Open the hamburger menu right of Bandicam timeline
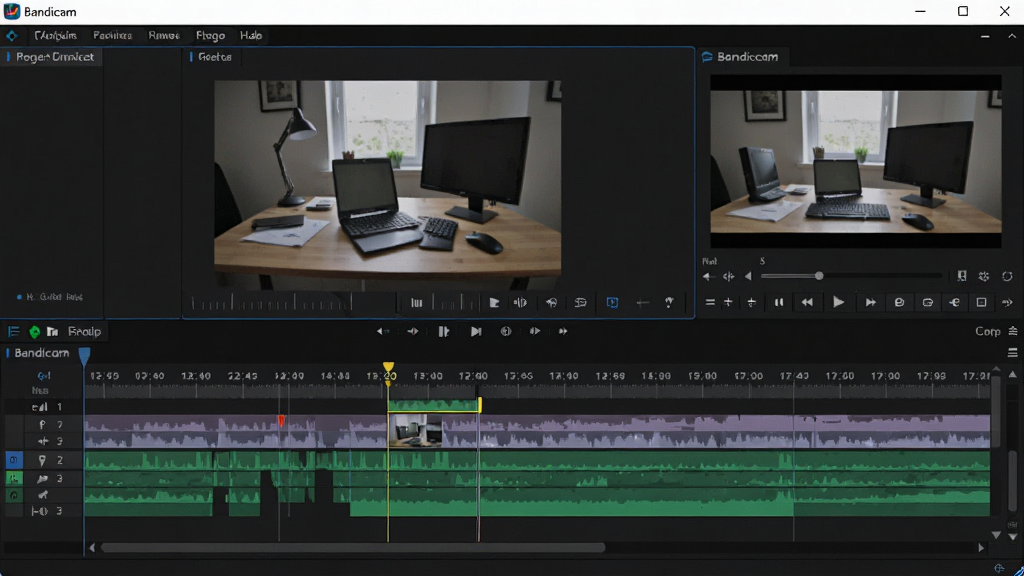1024x576 pixels. [x=1013, y=353]
